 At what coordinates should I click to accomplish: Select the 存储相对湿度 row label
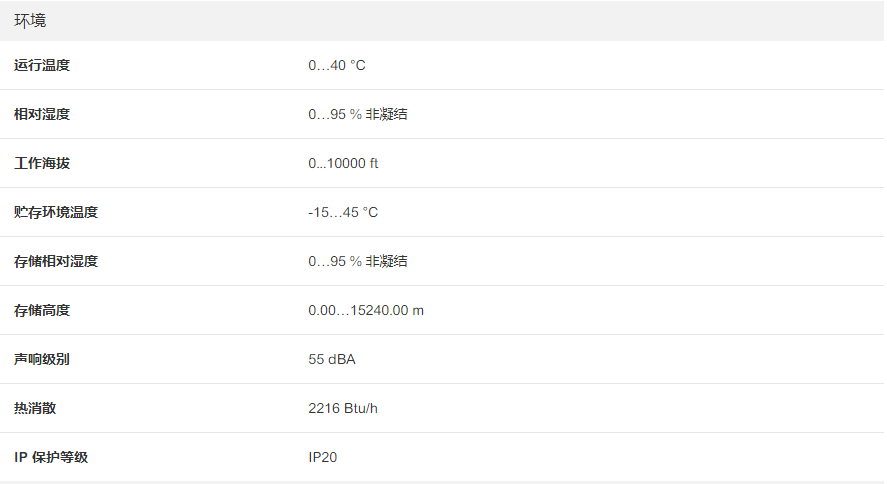[x=56, y=262]
